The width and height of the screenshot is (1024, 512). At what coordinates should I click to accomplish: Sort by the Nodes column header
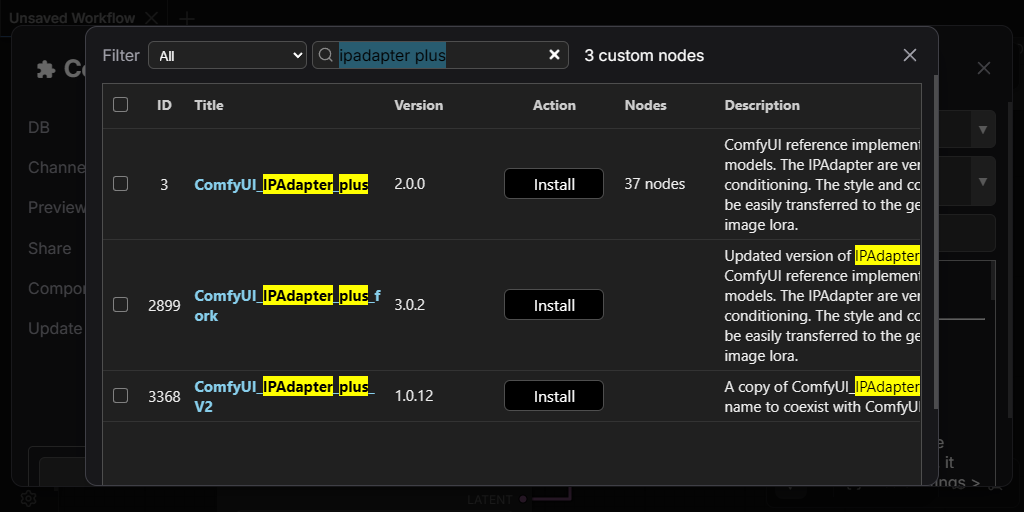pos(645,105)
